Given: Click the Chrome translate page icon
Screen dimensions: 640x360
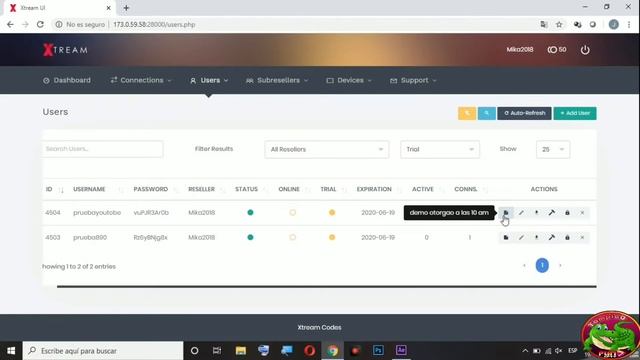Looking at the screenshot, I should (544, 24).
